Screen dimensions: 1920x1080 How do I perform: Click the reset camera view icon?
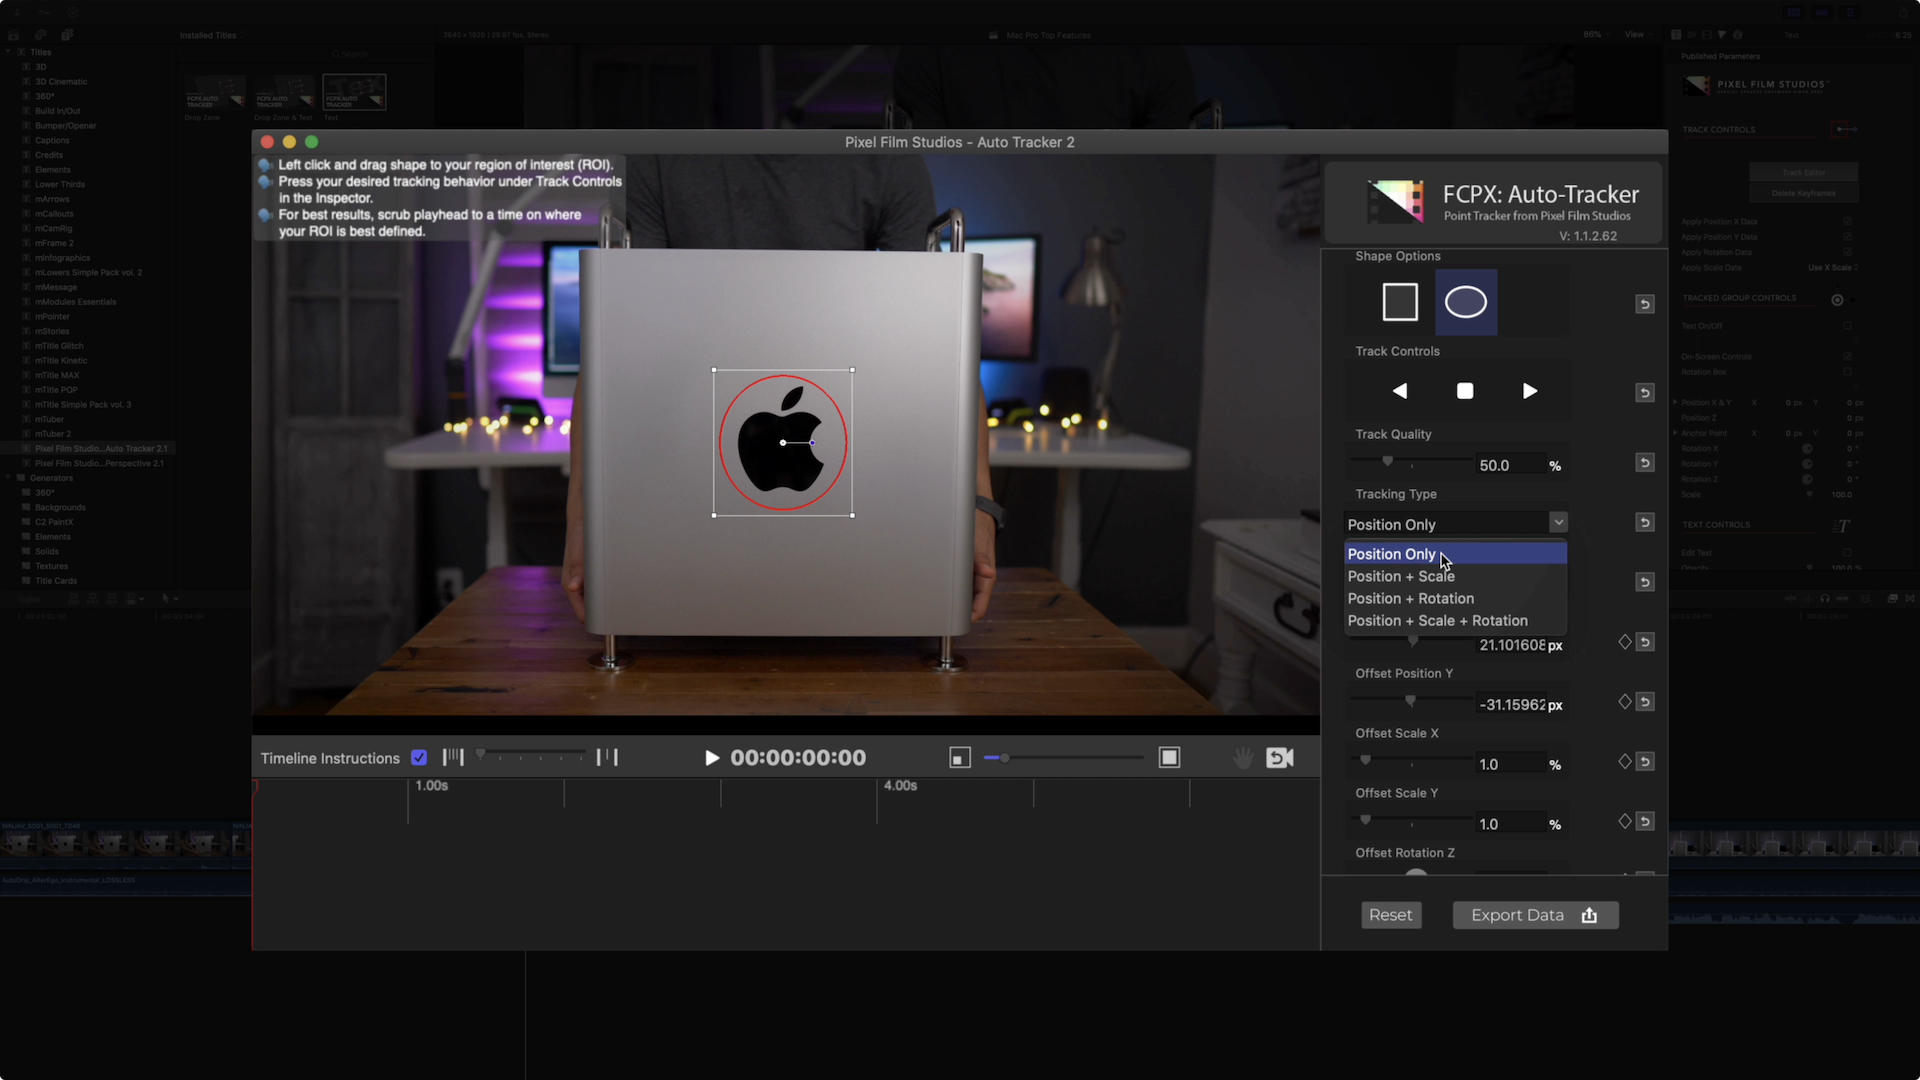click(x=1280, y=758)
